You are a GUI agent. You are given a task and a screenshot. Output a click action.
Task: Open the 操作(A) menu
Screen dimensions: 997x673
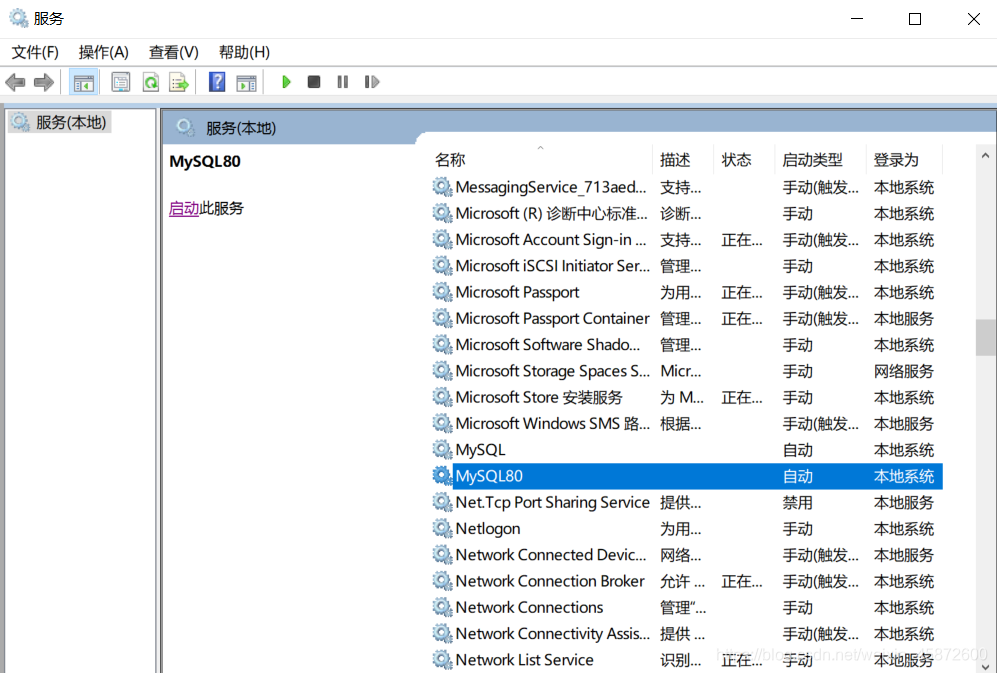(103, 51)
